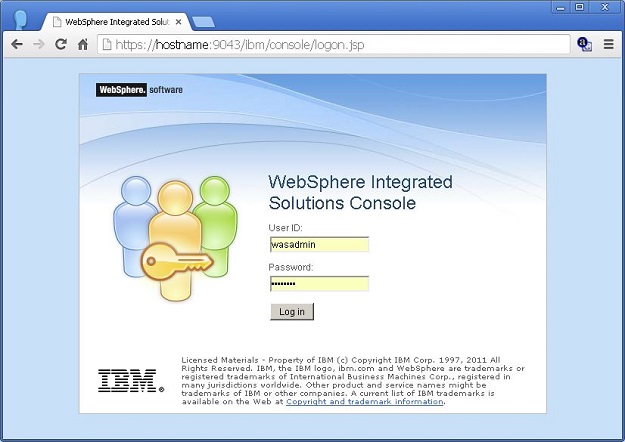The image size is (625, 442).
Task: Close the WebSphere Integrated Solutions tab
Action: [x=179, y=22]
